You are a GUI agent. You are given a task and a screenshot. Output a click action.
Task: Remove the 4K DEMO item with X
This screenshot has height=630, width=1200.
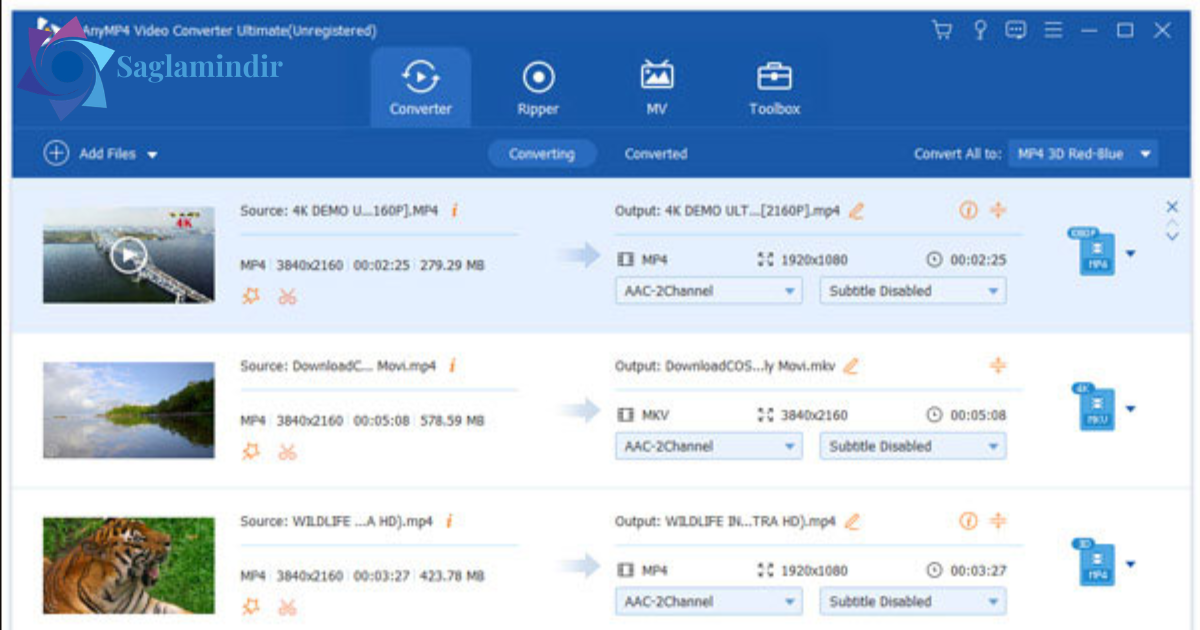coord(1172,206)
